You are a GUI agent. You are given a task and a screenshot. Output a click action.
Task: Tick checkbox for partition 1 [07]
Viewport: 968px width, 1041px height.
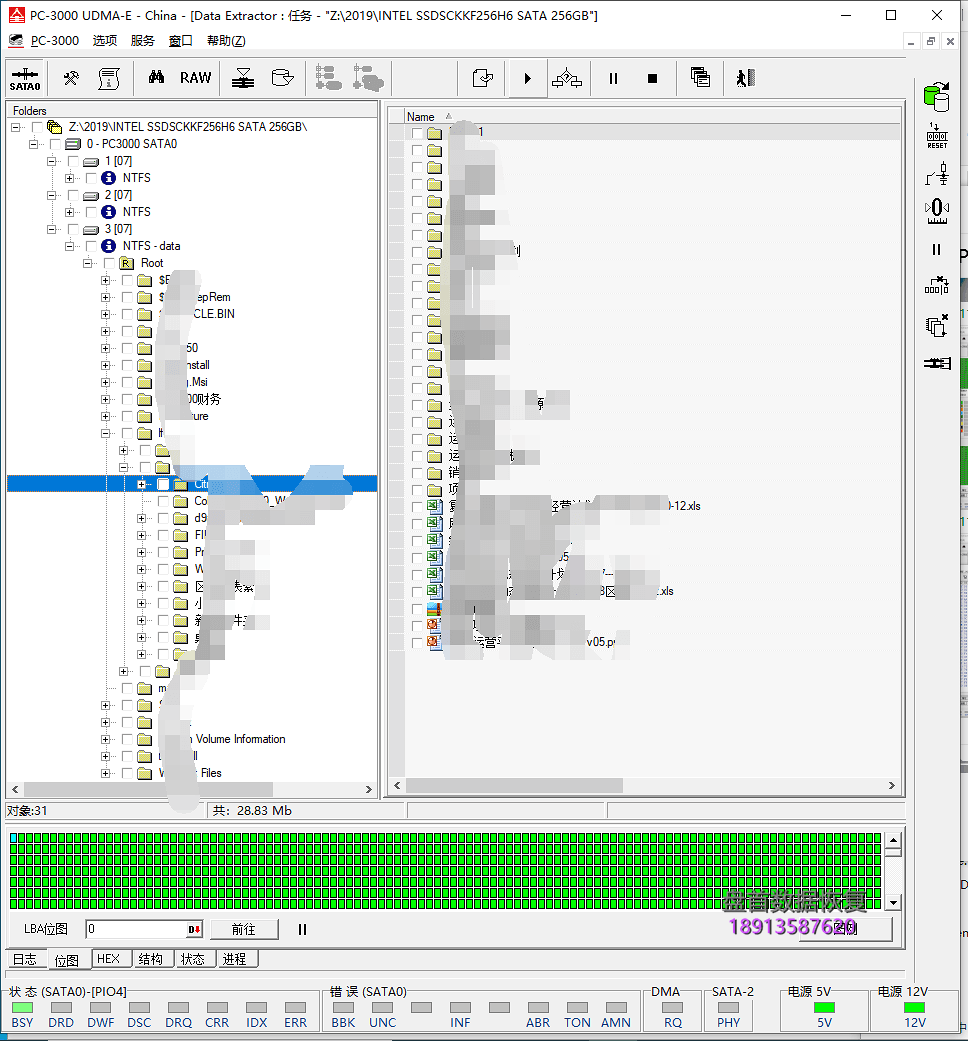73,161
